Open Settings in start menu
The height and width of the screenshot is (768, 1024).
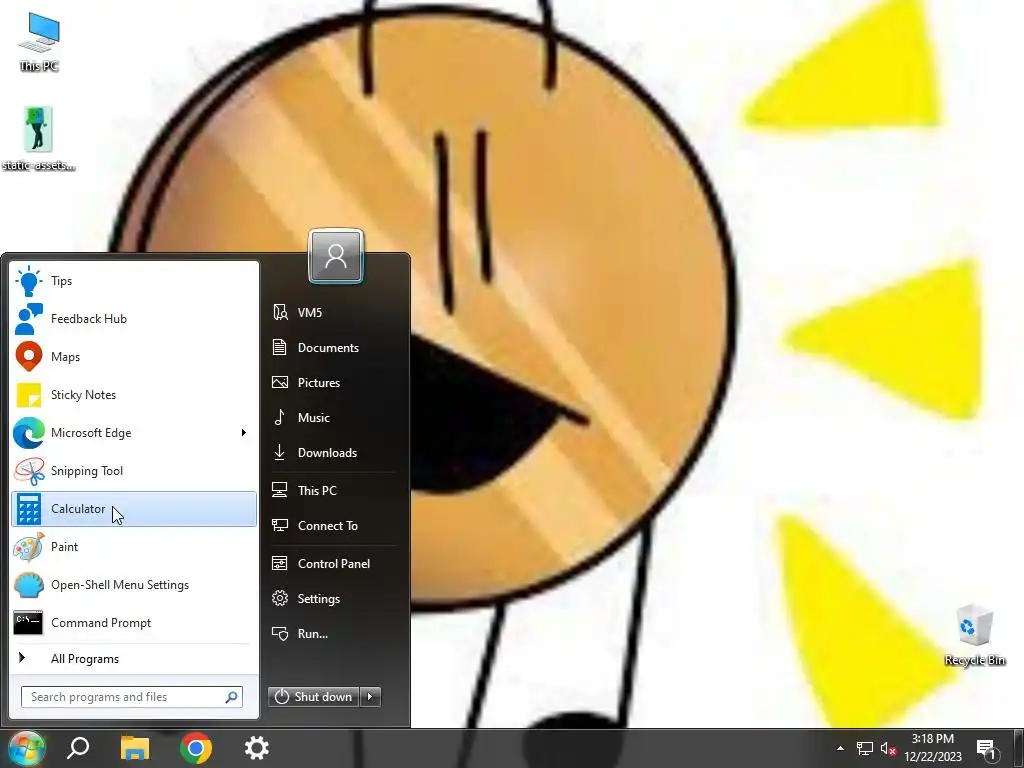[x=332, y=599]
